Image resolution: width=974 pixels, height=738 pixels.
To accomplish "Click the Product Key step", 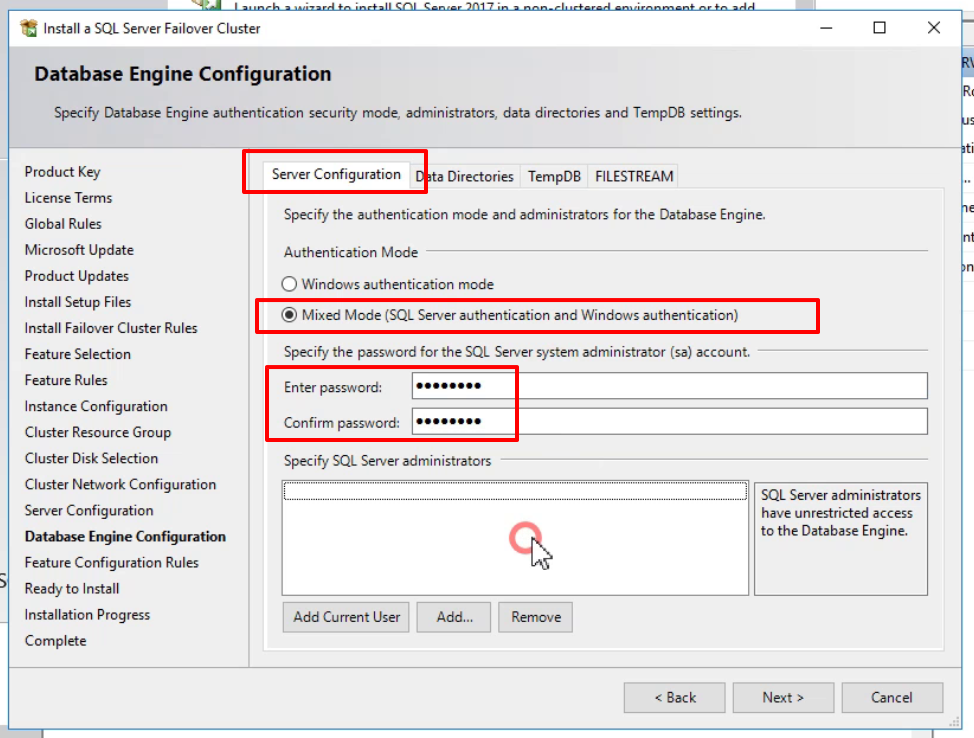I will 62,171.
